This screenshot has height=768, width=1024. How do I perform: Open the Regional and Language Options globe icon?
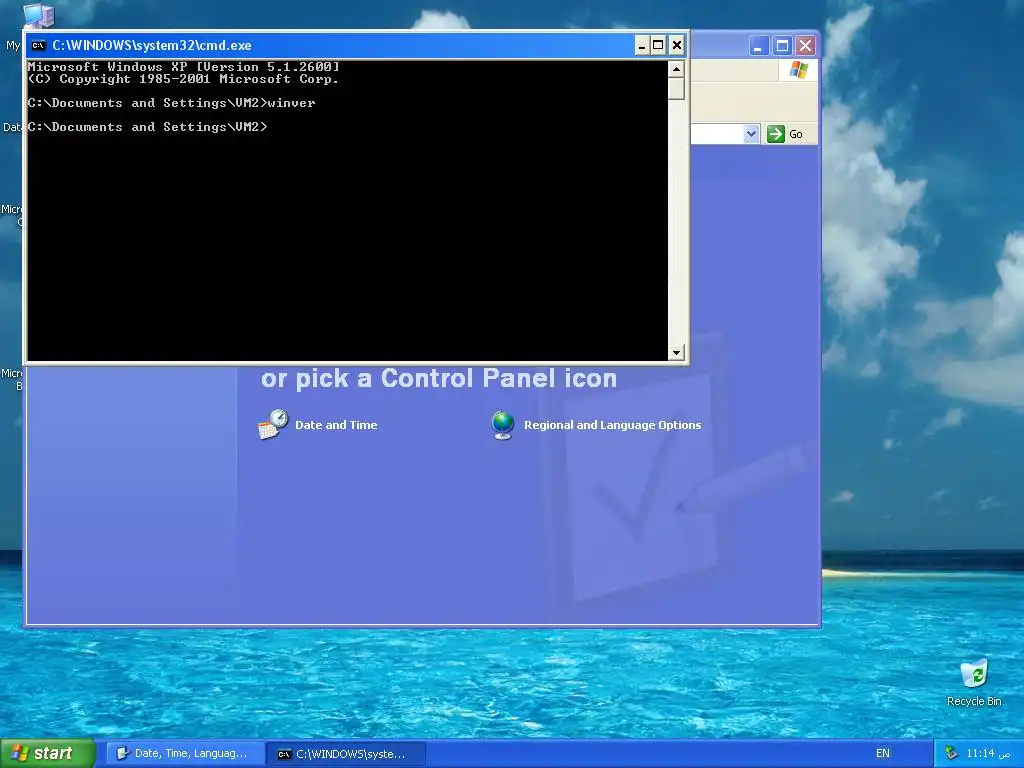click(503, 425)
